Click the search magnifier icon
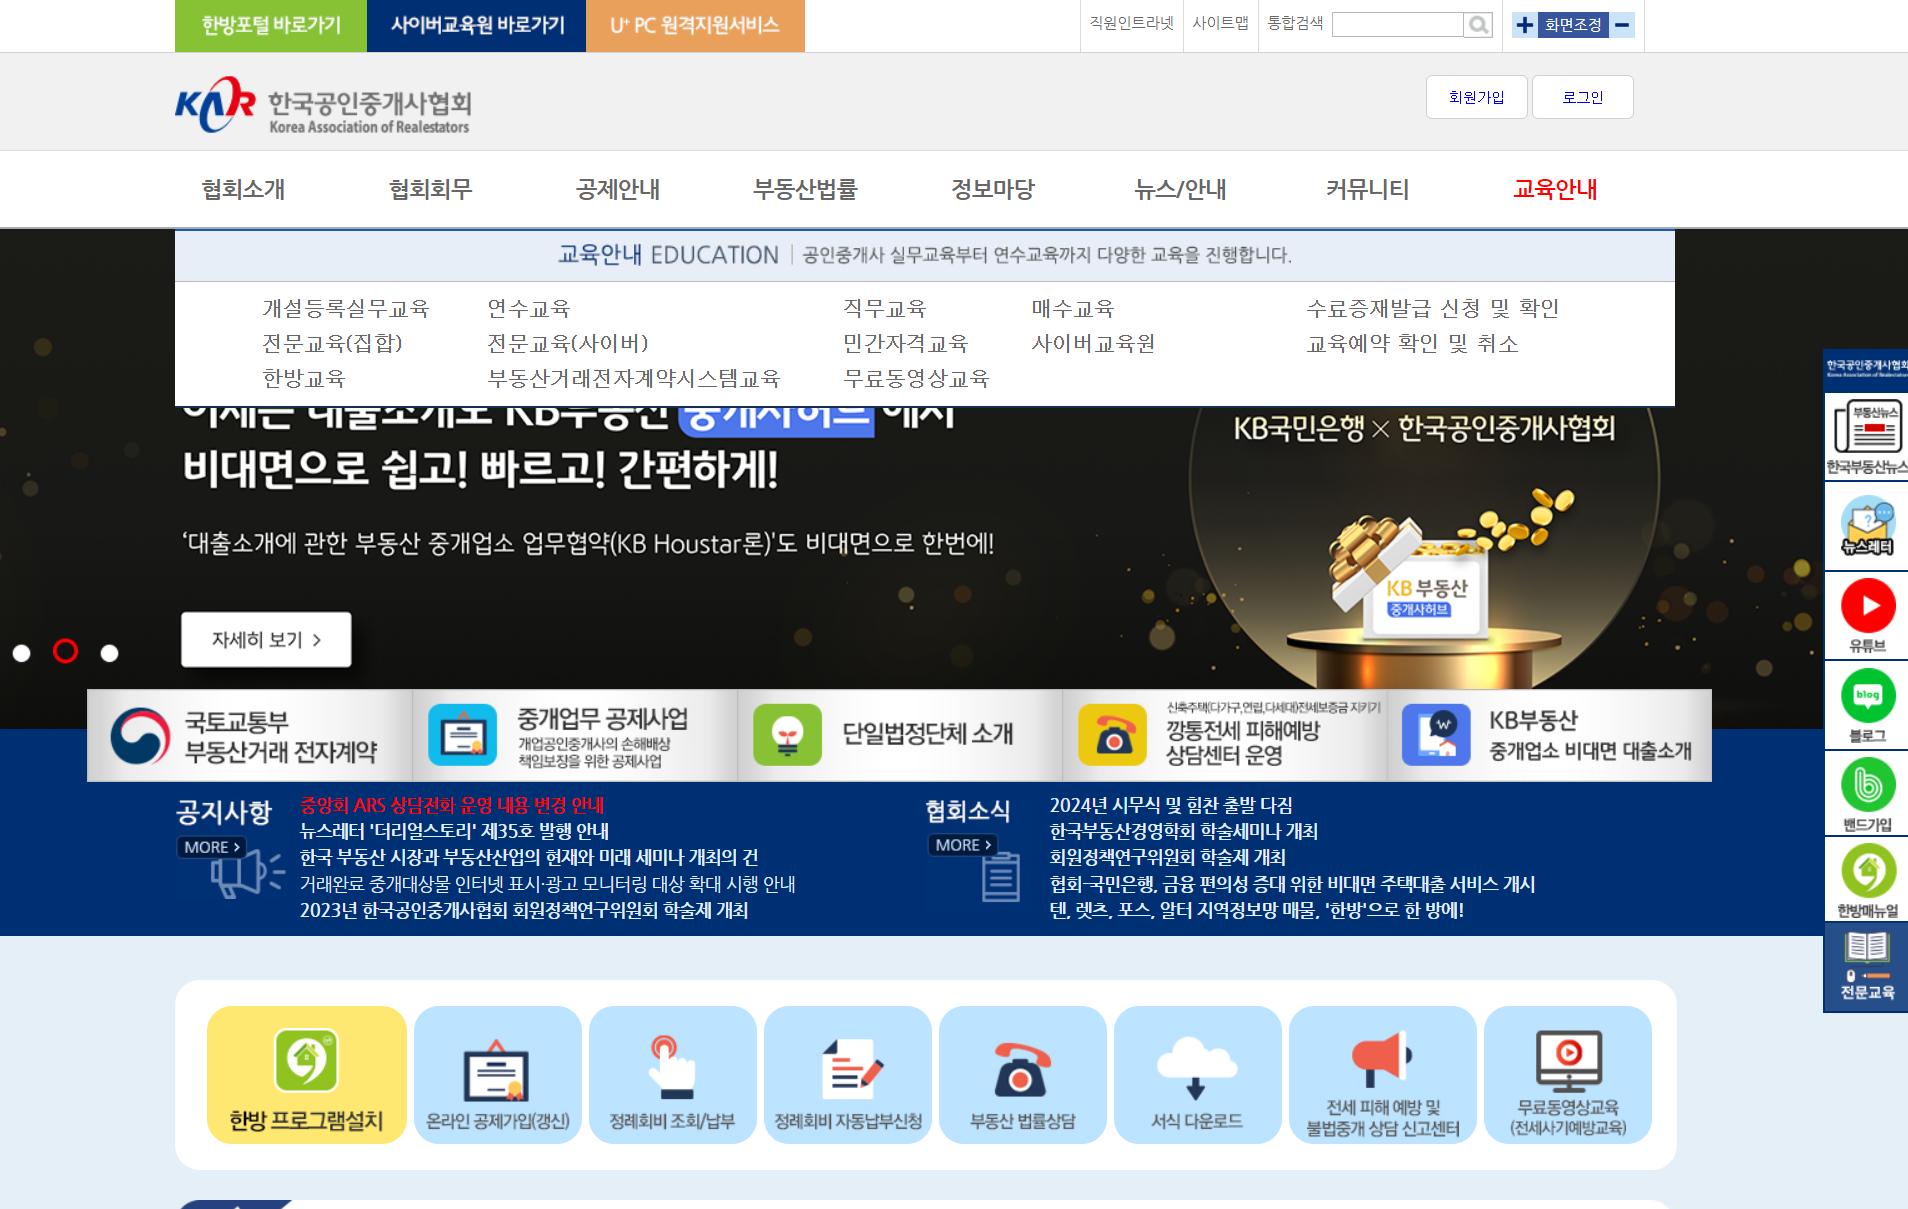Image resolution: width=1908 pixels, height=1209 pixels. 1477,25
